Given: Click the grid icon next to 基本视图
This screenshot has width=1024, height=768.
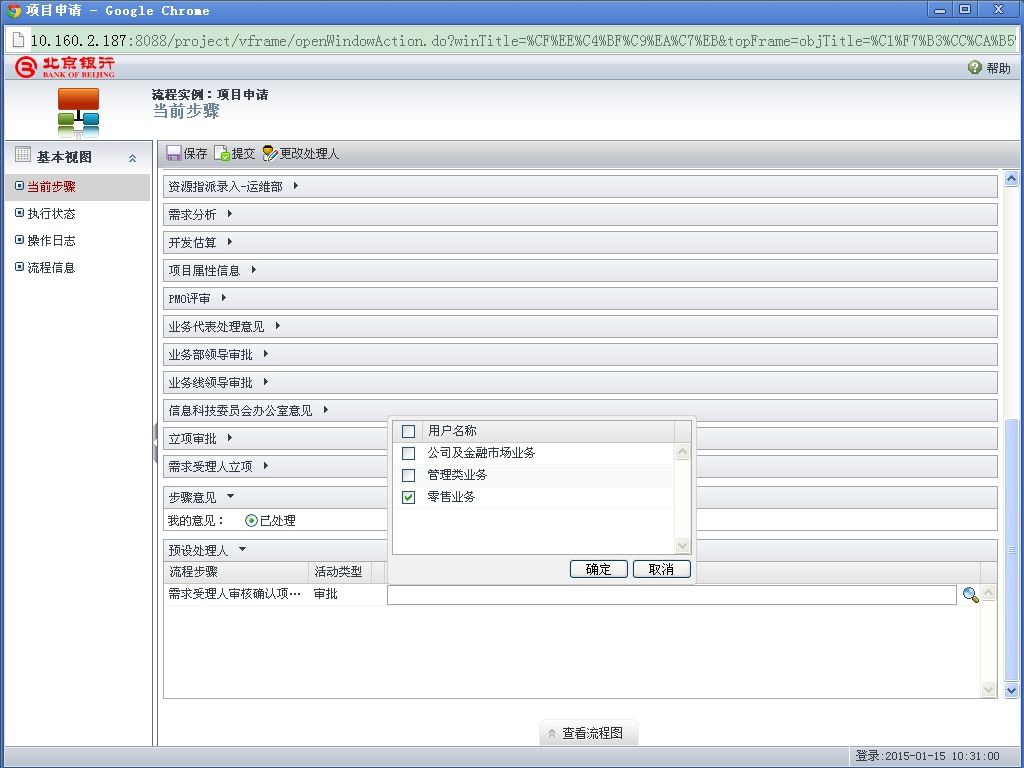Looking at the screenshot, I should (23, 155).
